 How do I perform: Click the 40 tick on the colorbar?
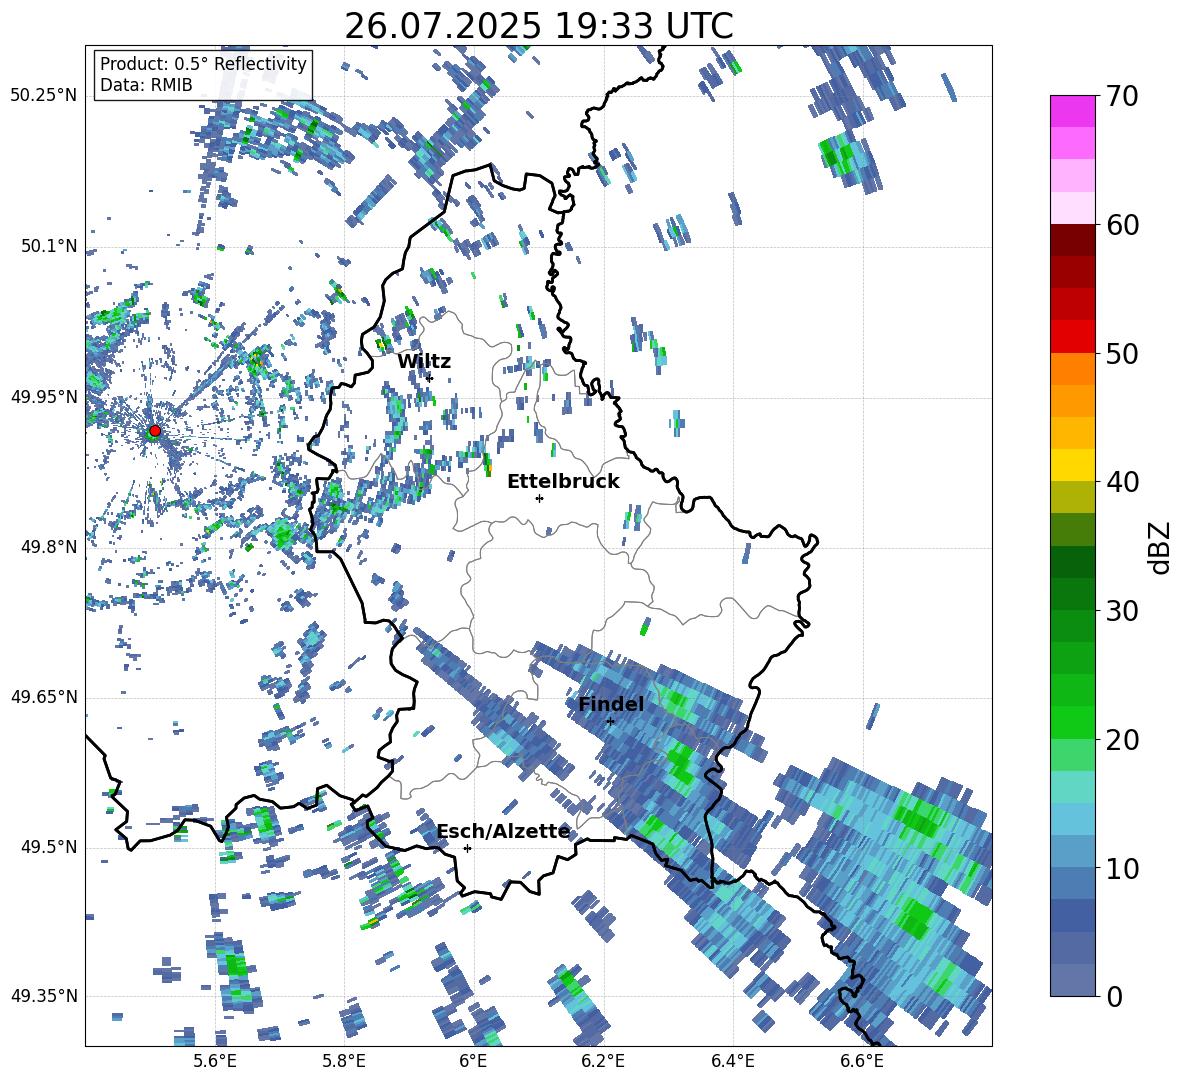point(1122,482)
